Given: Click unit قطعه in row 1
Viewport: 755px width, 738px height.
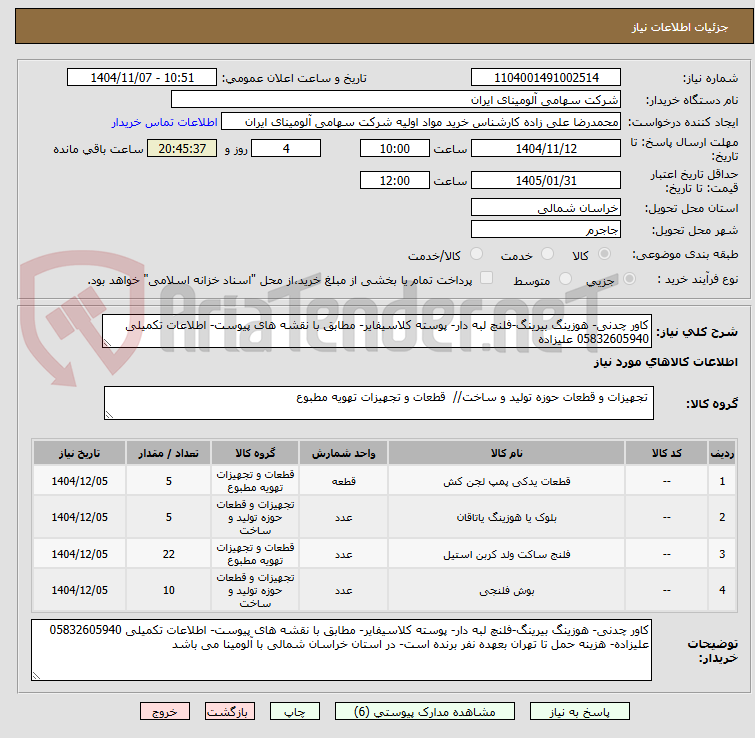Looking at the screenshot, I should (343, 481).
